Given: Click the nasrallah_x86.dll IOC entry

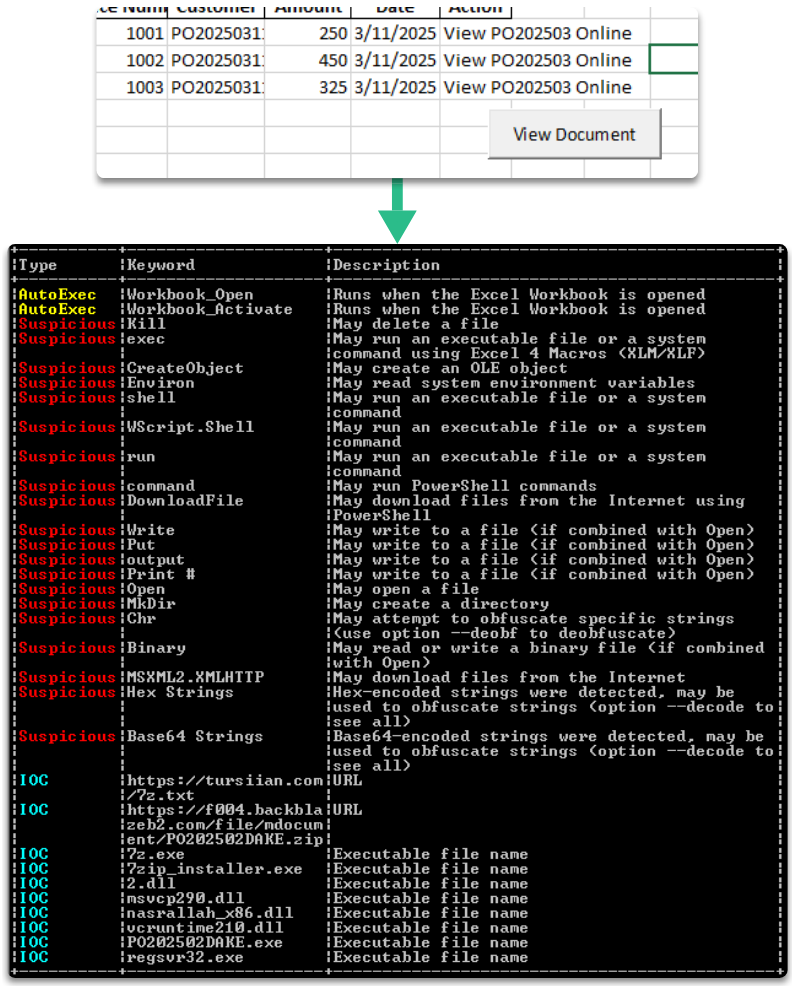Looking at the screenshot, I should click(x=210, y=913).
